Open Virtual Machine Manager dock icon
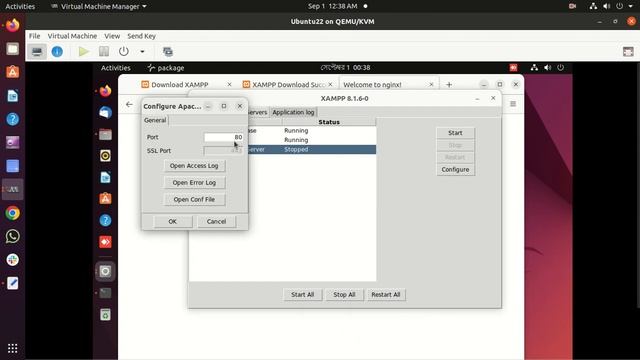640x360 pixels. (13, 189)
